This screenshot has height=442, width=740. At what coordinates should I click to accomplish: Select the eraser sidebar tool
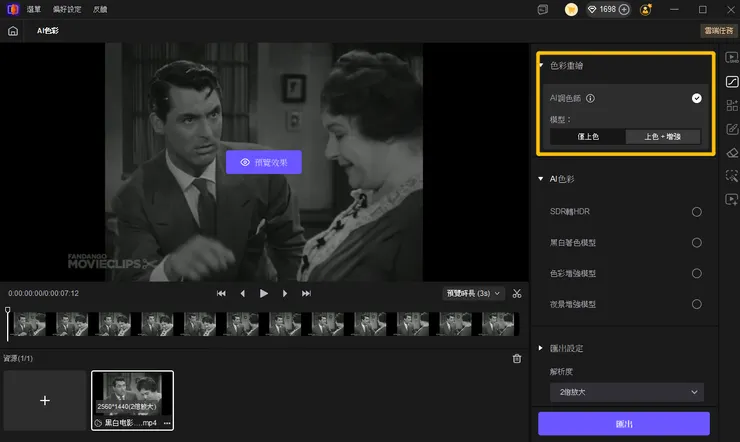[732, 153]
